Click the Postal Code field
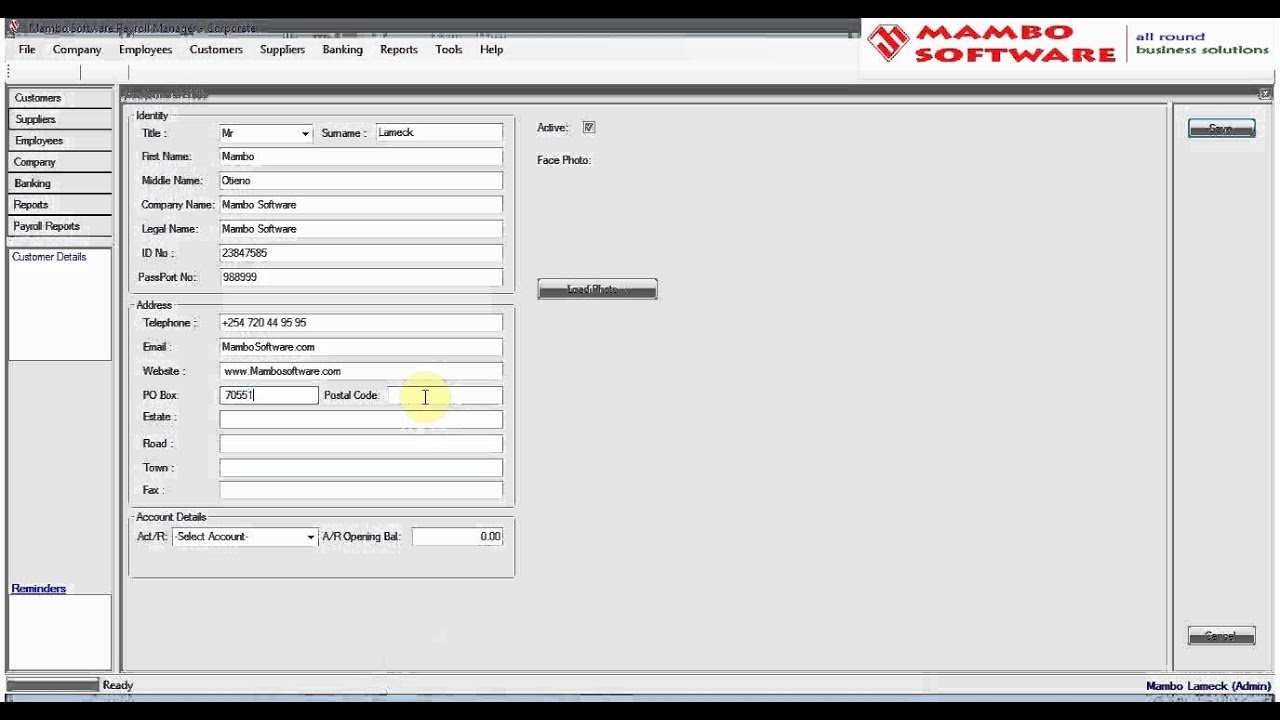Image resolution: width=1280 pixels, height=720 pixels. (444, 395)
